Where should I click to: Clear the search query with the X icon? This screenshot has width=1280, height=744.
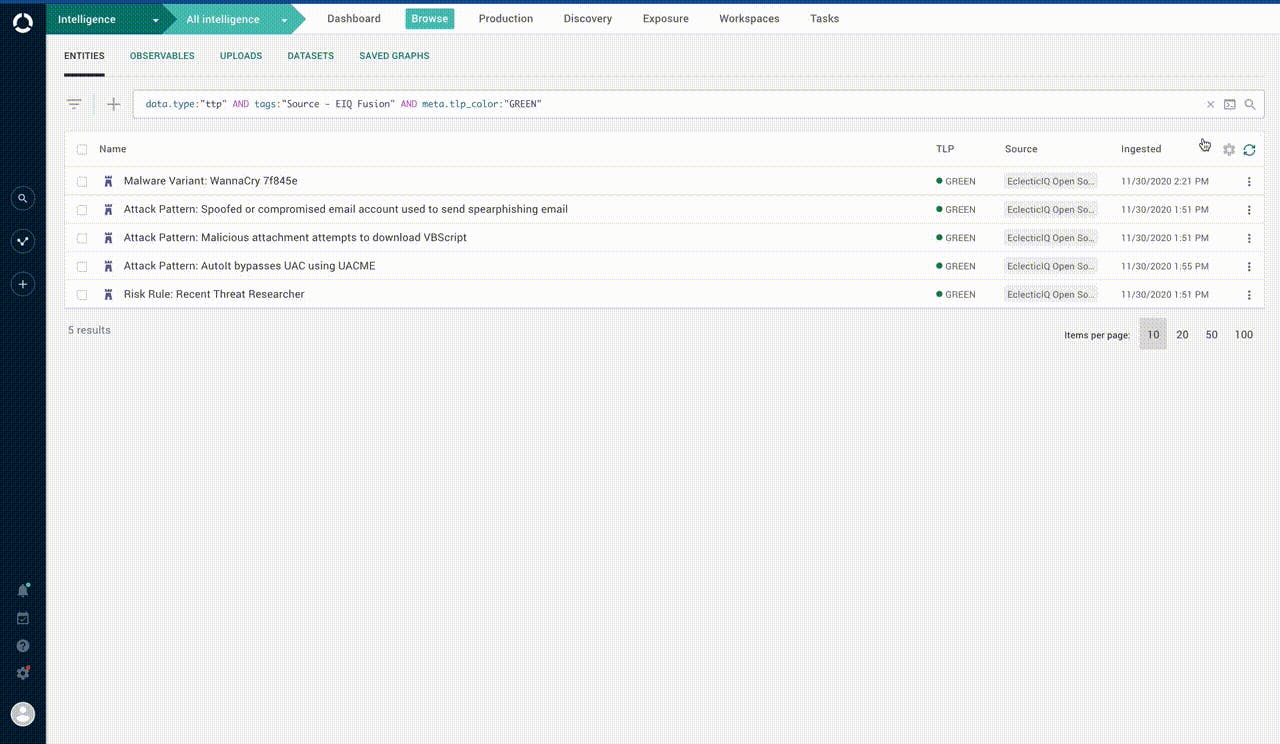(1210, 104)
